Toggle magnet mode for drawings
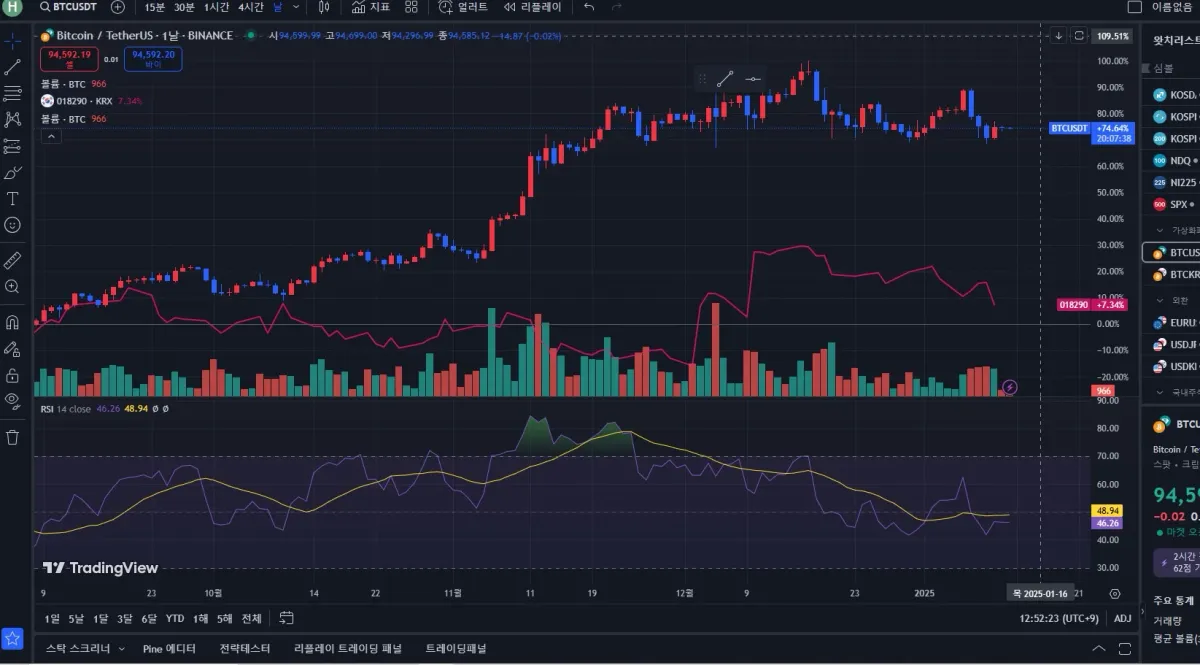The width and height of the screenshot is (1200, 665). [12, 323]
